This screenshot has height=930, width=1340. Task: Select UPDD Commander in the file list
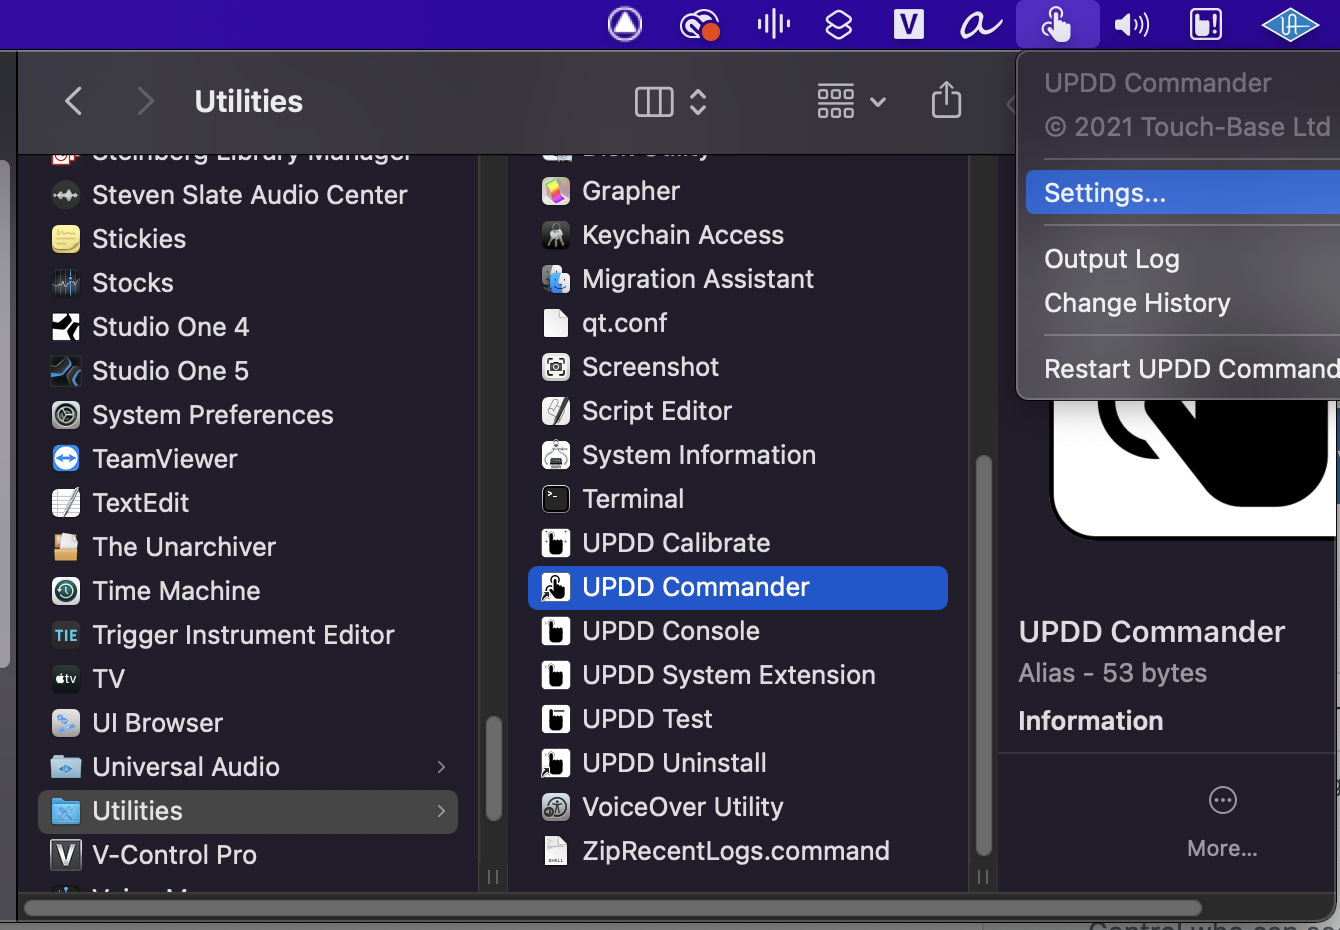pyautogui.click(x=738, y=587)
